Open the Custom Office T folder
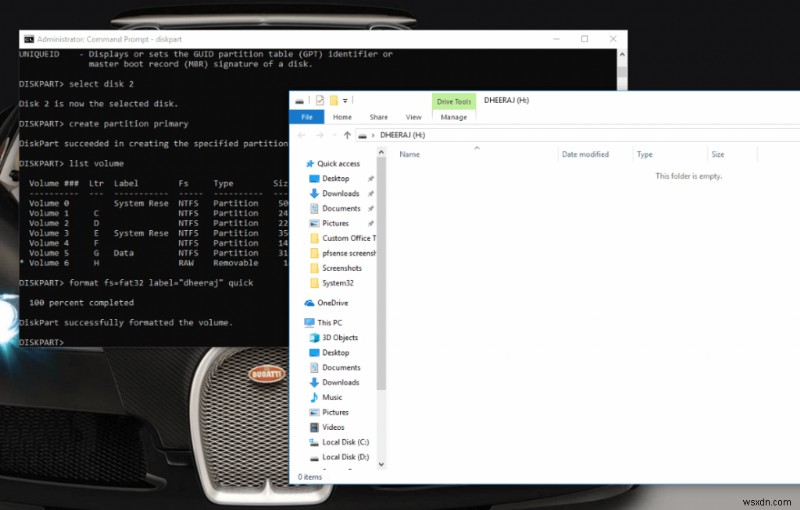This screenshot has width=800, height=510. pos(343,238)
